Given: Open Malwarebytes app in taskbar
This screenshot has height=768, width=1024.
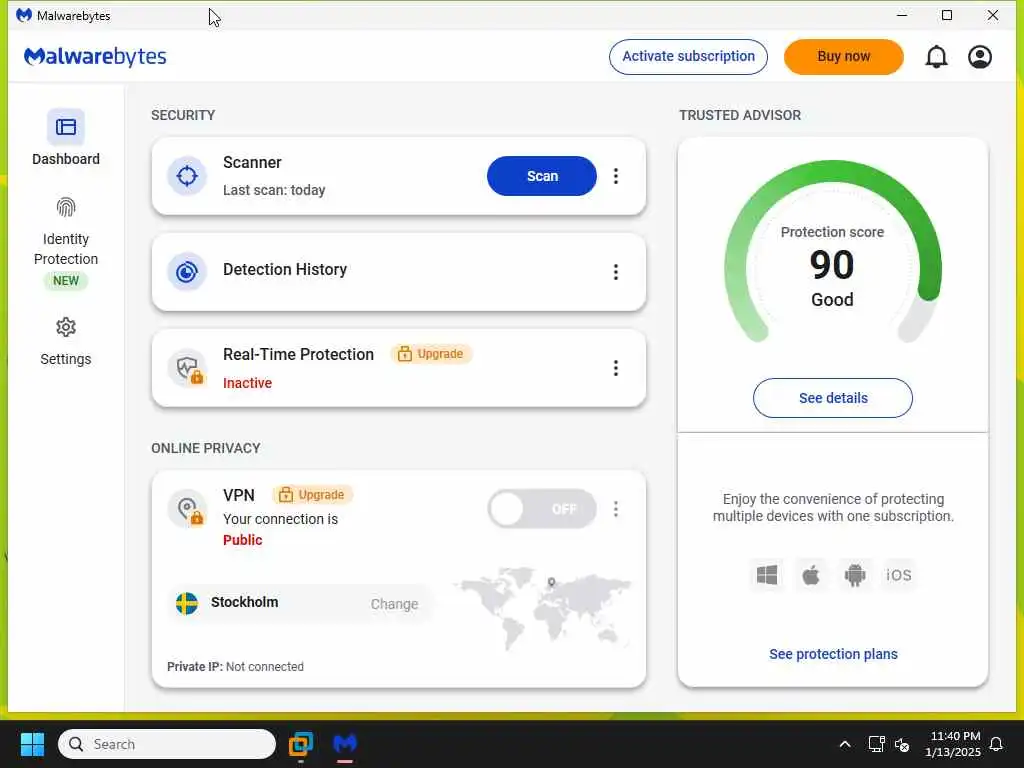Looking at the screenshot, I should tap(345, 744).
